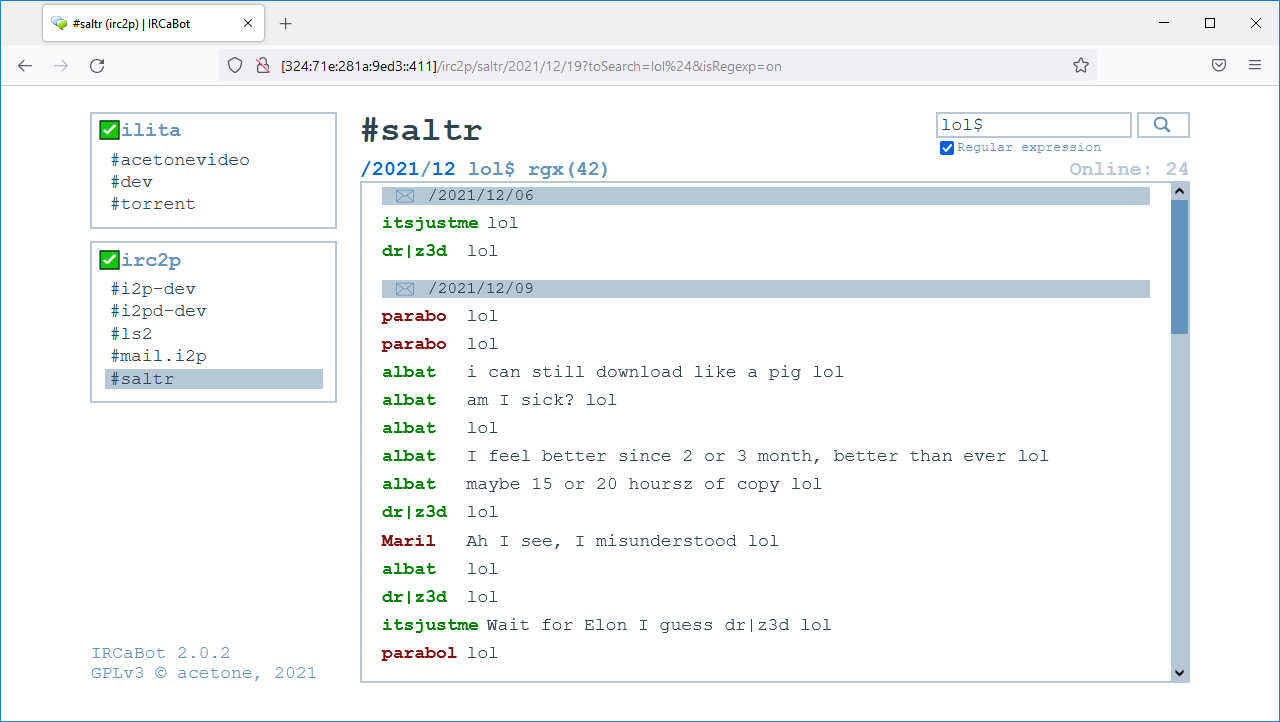
Task: Click the /2021/12 breadcrumb link
Action: click(x=408, y=169)
